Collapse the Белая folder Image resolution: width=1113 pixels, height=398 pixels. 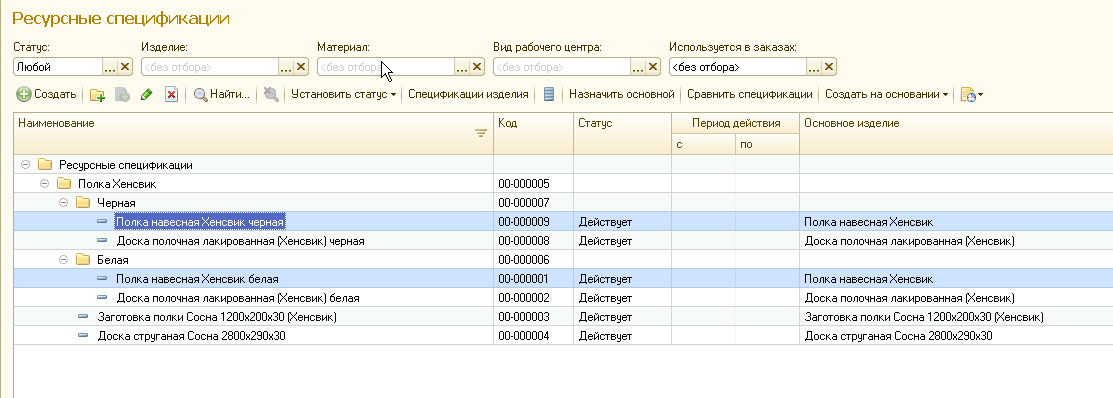(64, 260)
